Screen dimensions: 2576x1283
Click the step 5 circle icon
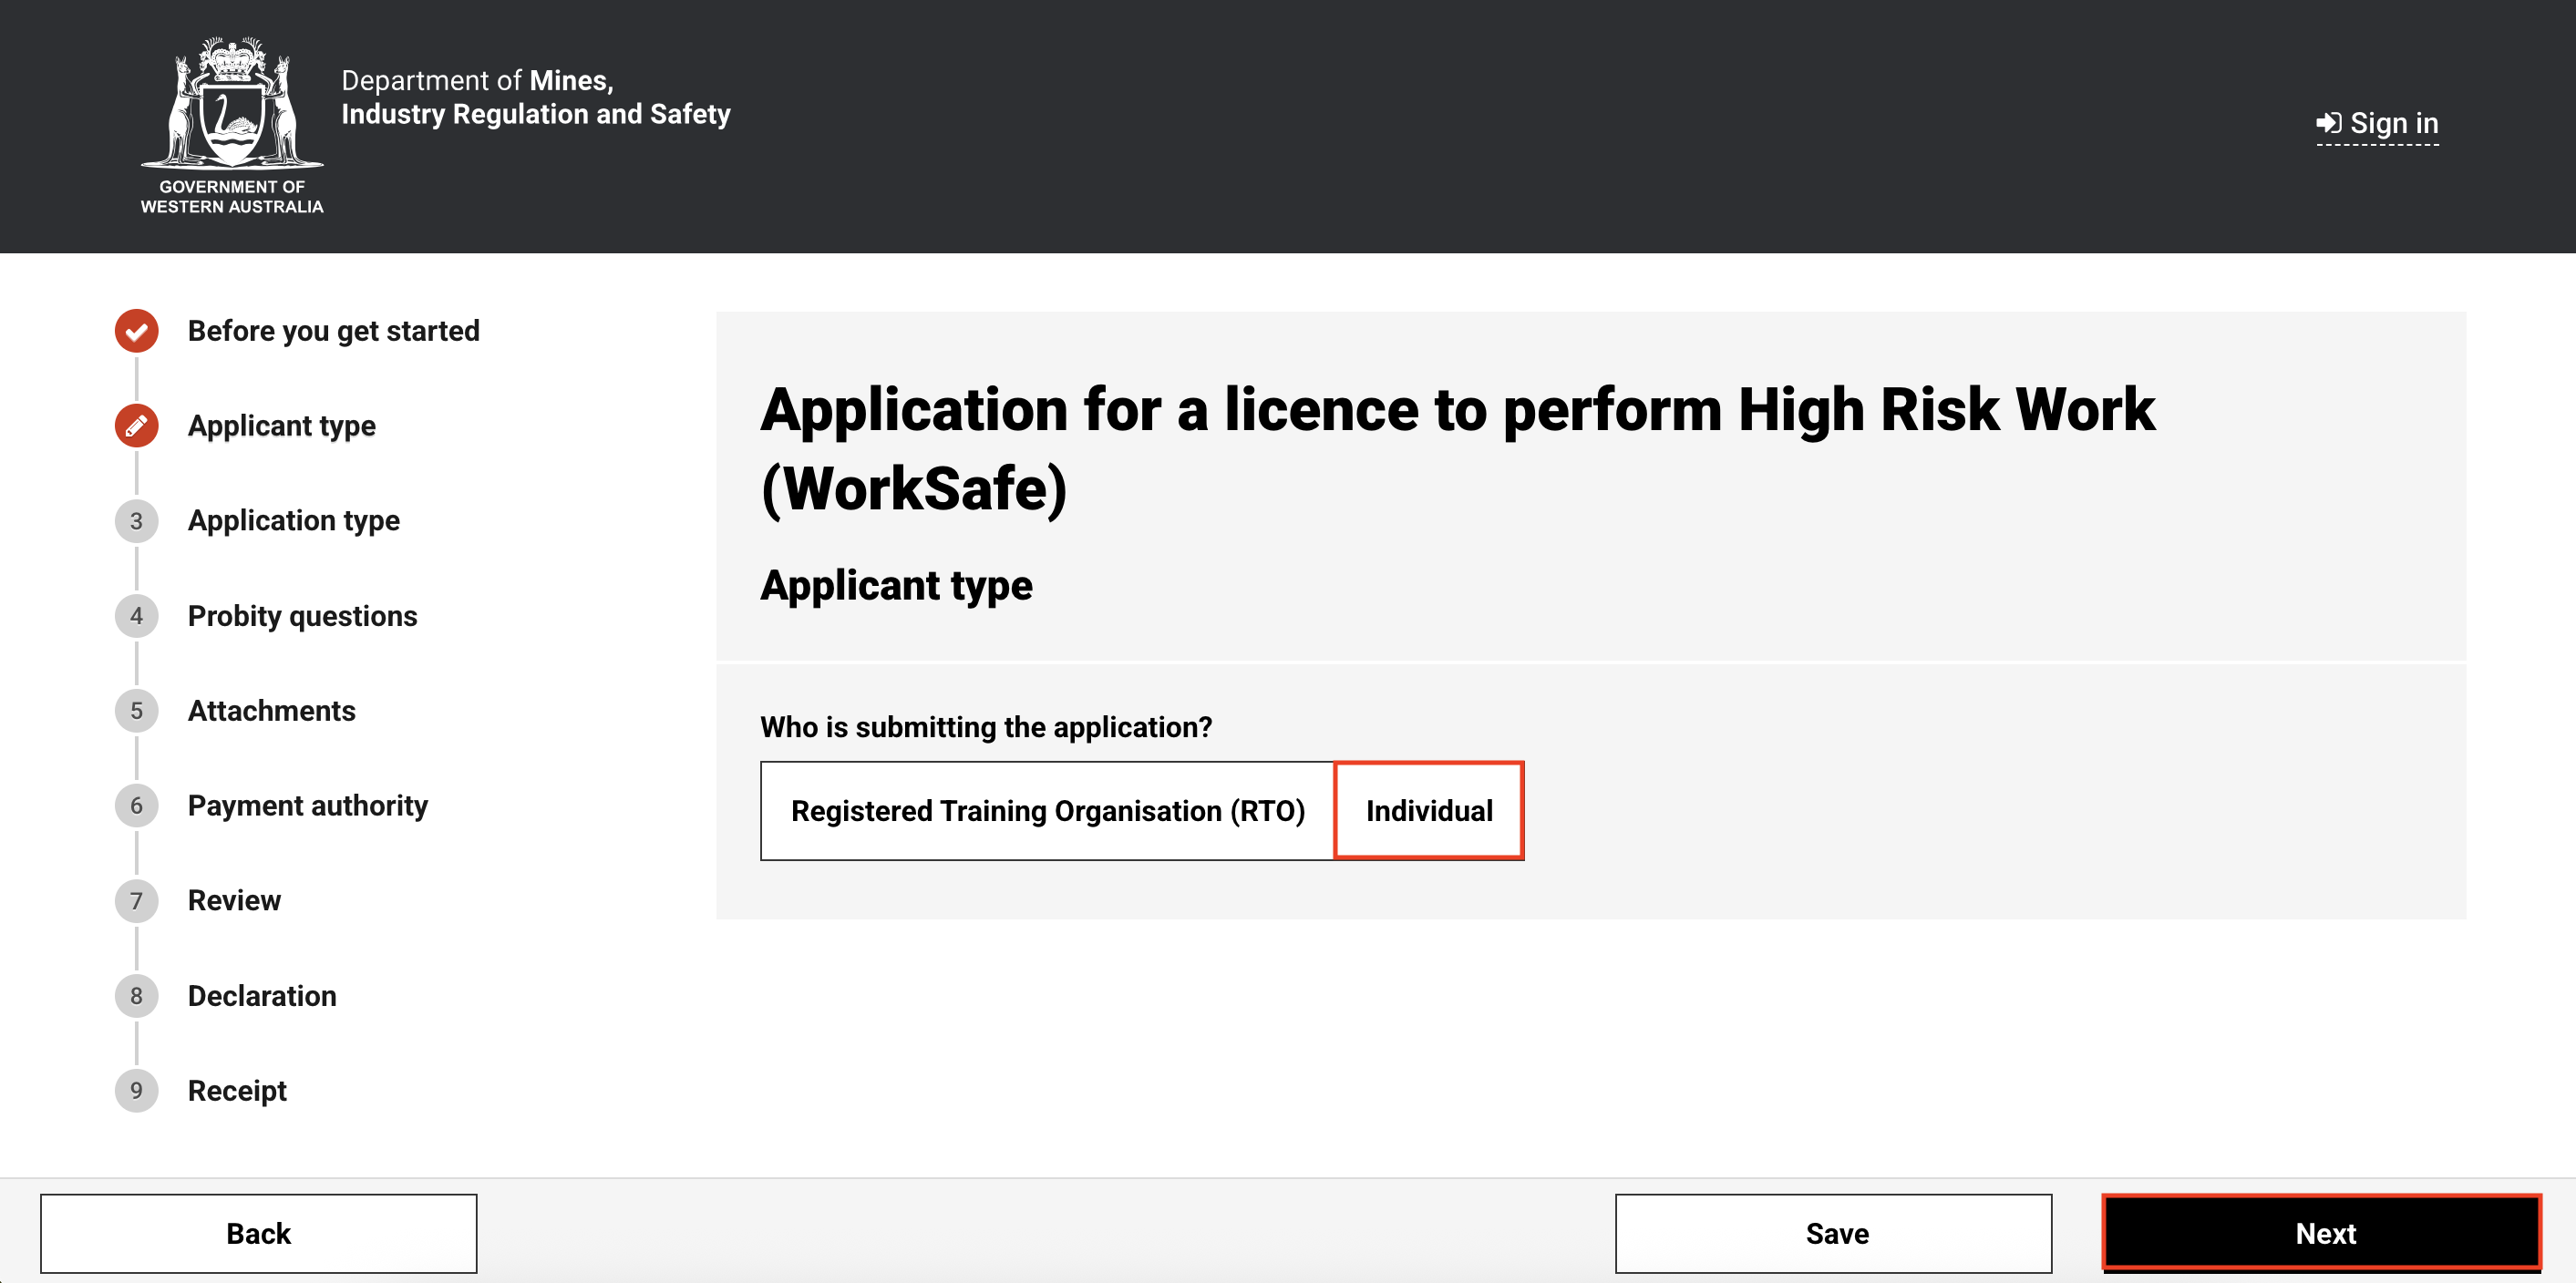coord(136,711)
